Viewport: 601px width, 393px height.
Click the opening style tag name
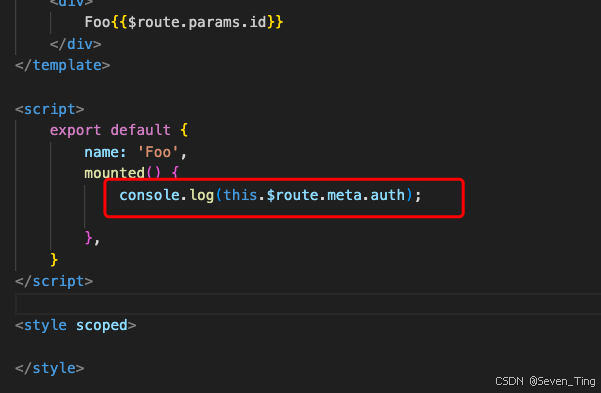(x=45, y=325)
